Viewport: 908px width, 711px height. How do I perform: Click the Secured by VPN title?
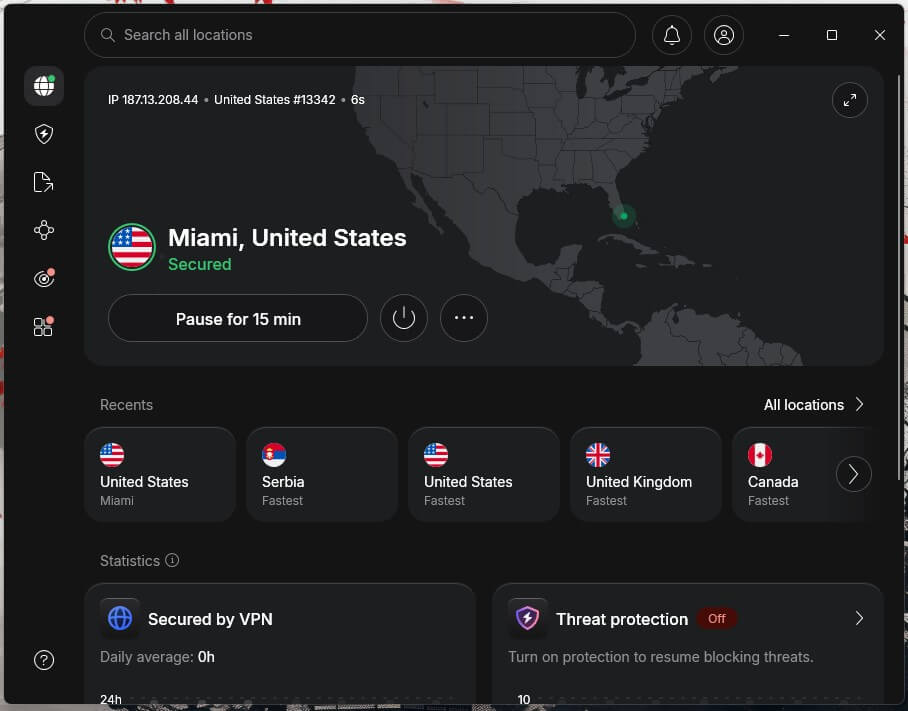click(210, 619)
